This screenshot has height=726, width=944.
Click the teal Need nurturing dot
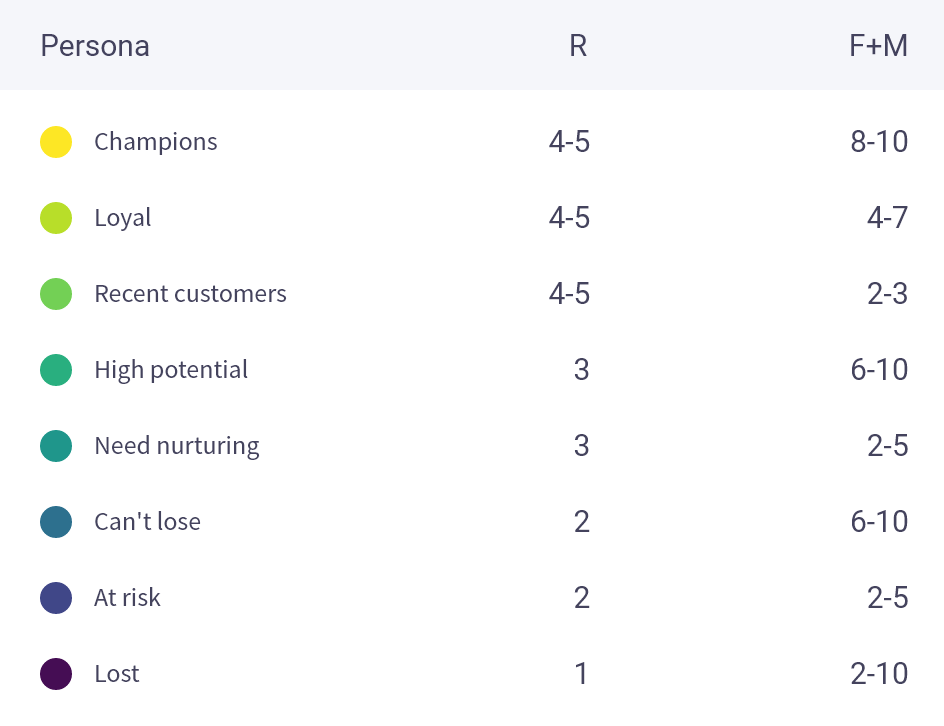point(56,446)
